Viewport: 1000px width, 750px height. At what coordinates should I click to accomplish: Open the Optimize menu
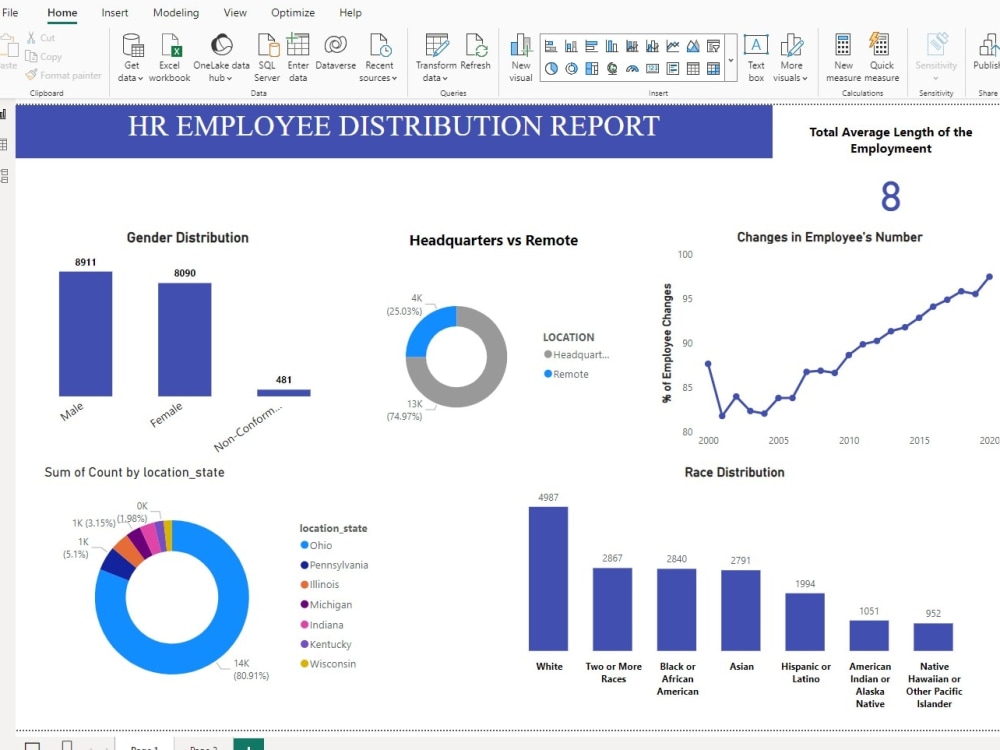click(292, 13)
